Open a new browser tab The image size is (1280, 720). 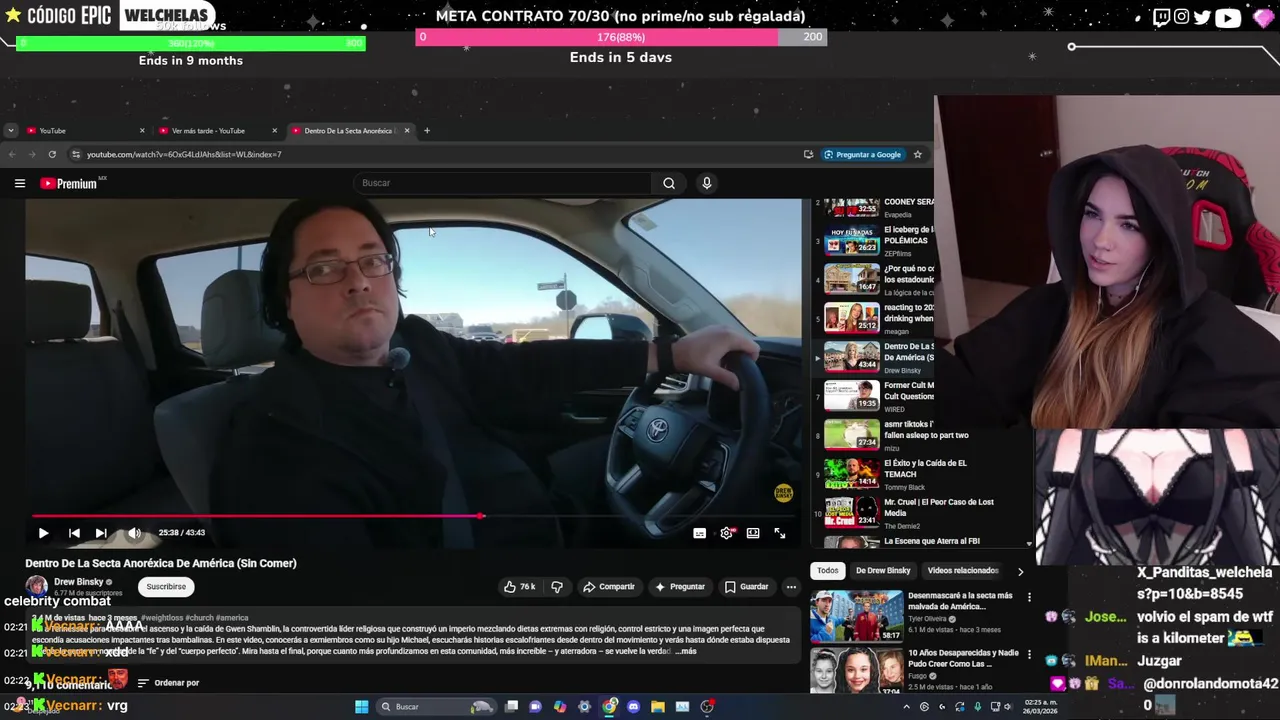click(427, 130)
